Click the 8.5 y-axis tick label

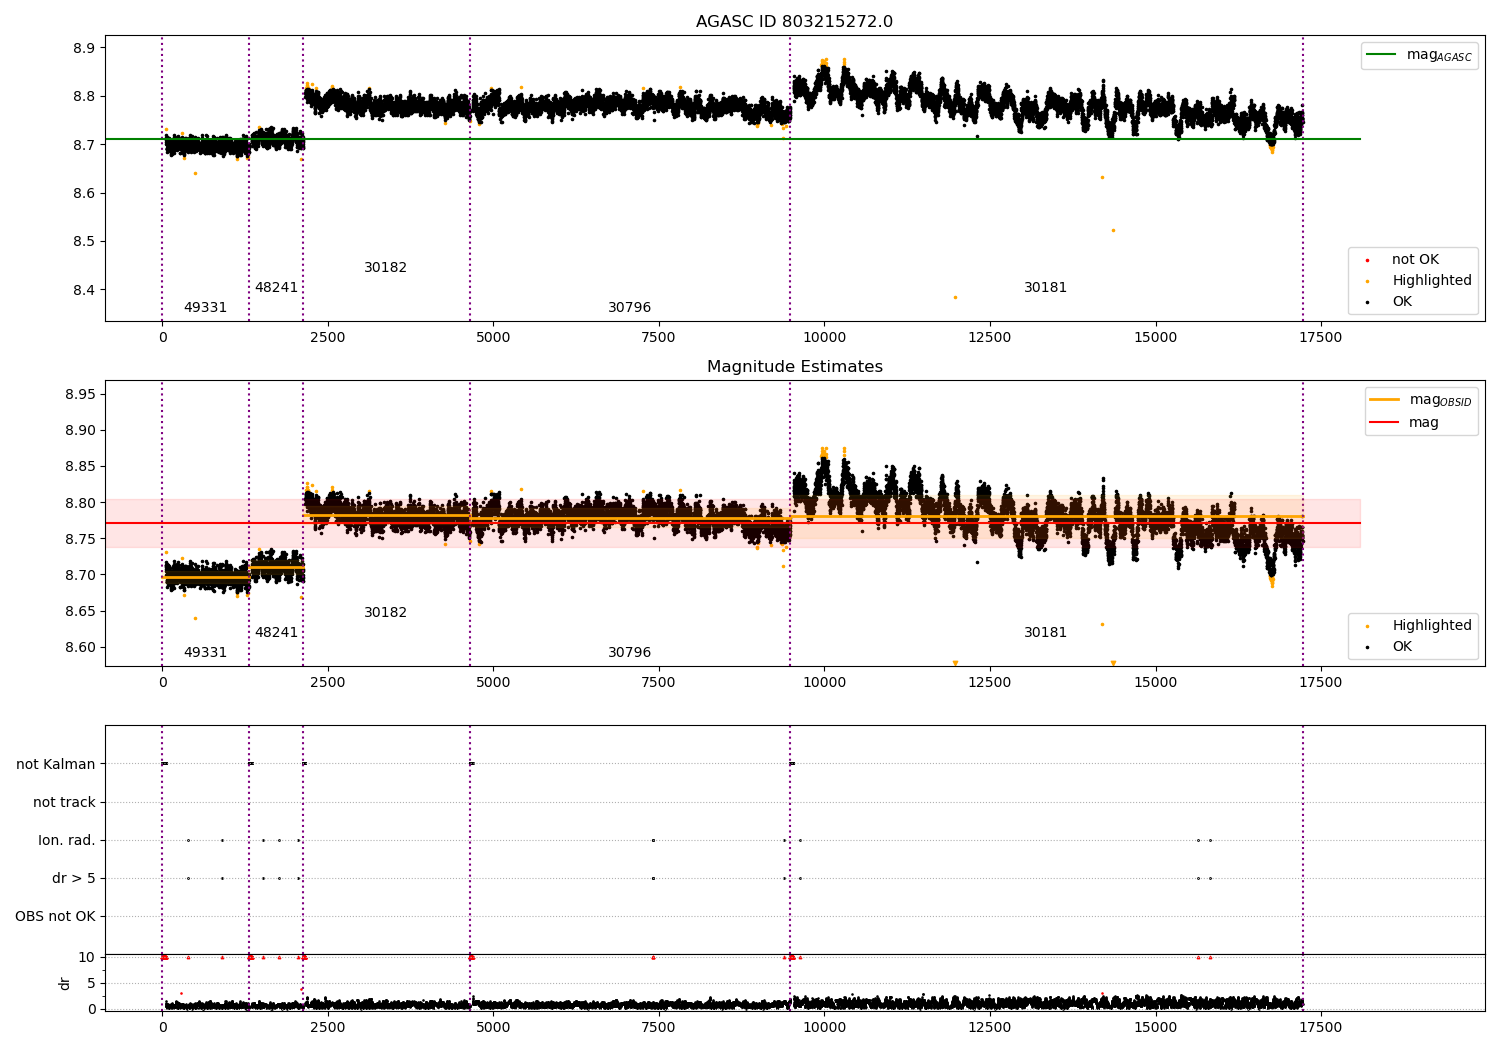pyautogui.click(x=84, y=242)
